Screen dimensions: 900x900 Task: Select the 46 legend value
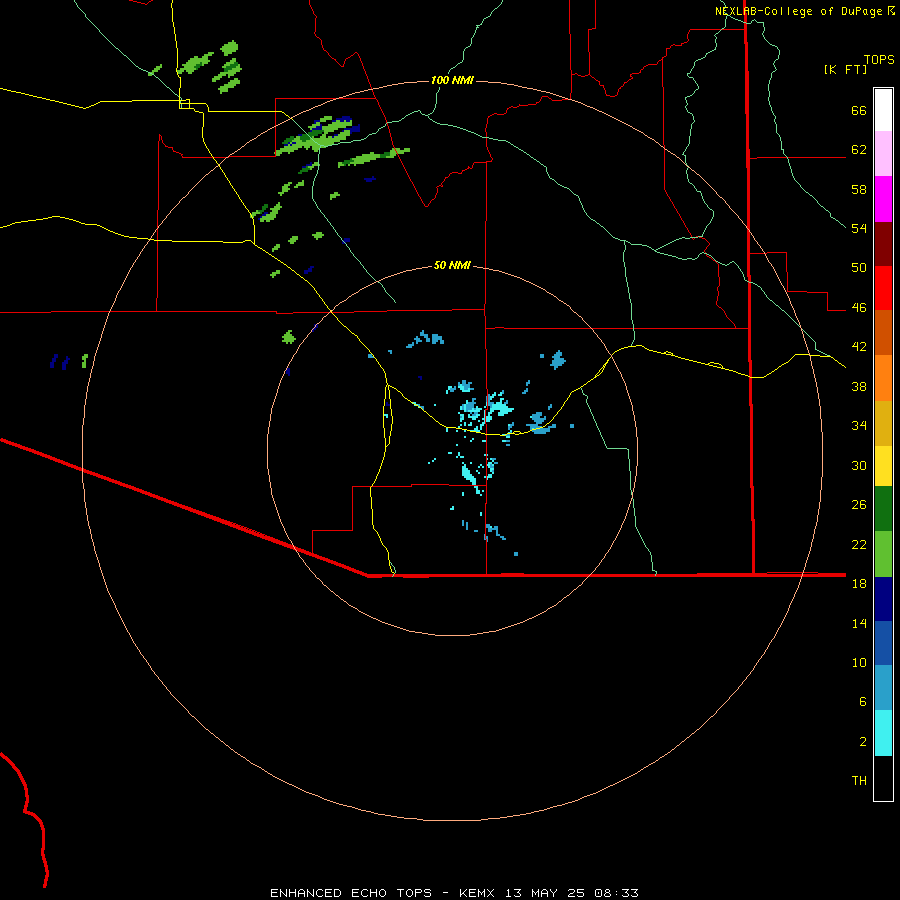click(859, 308)
